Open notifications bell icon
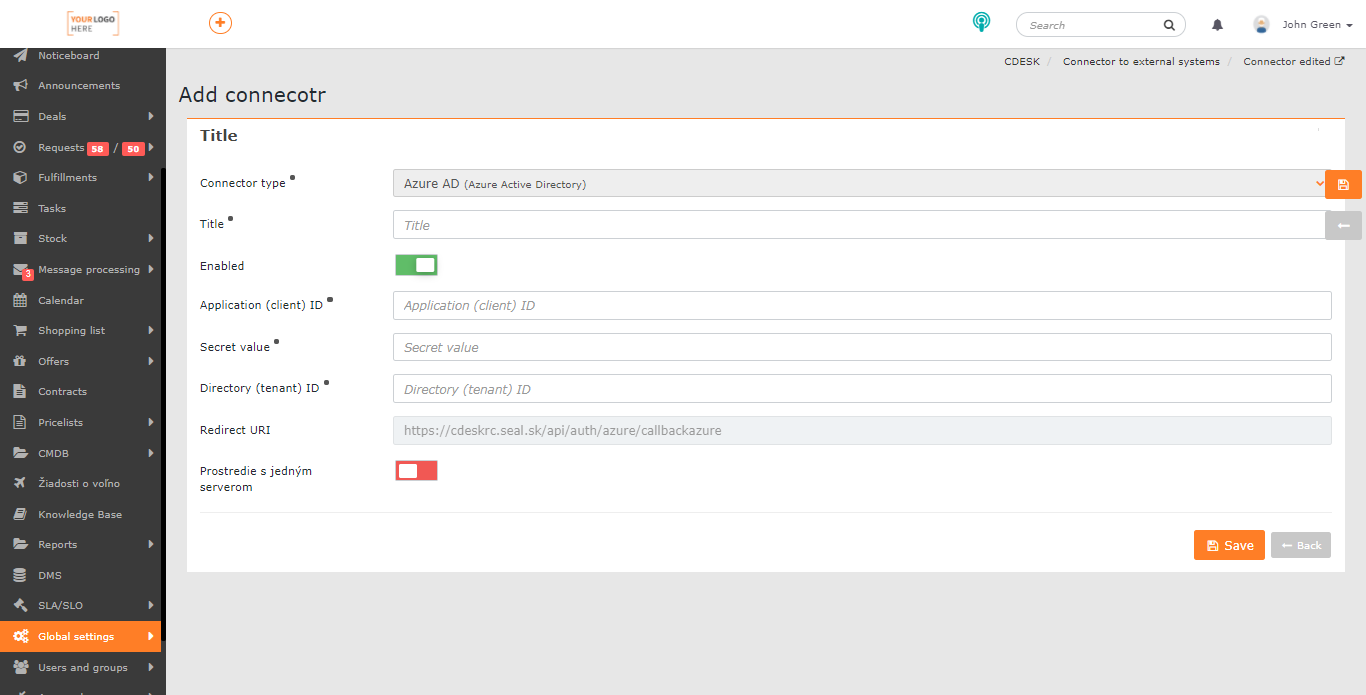Viewport: 1366px width, 695px height. (x=1217, y=25)
